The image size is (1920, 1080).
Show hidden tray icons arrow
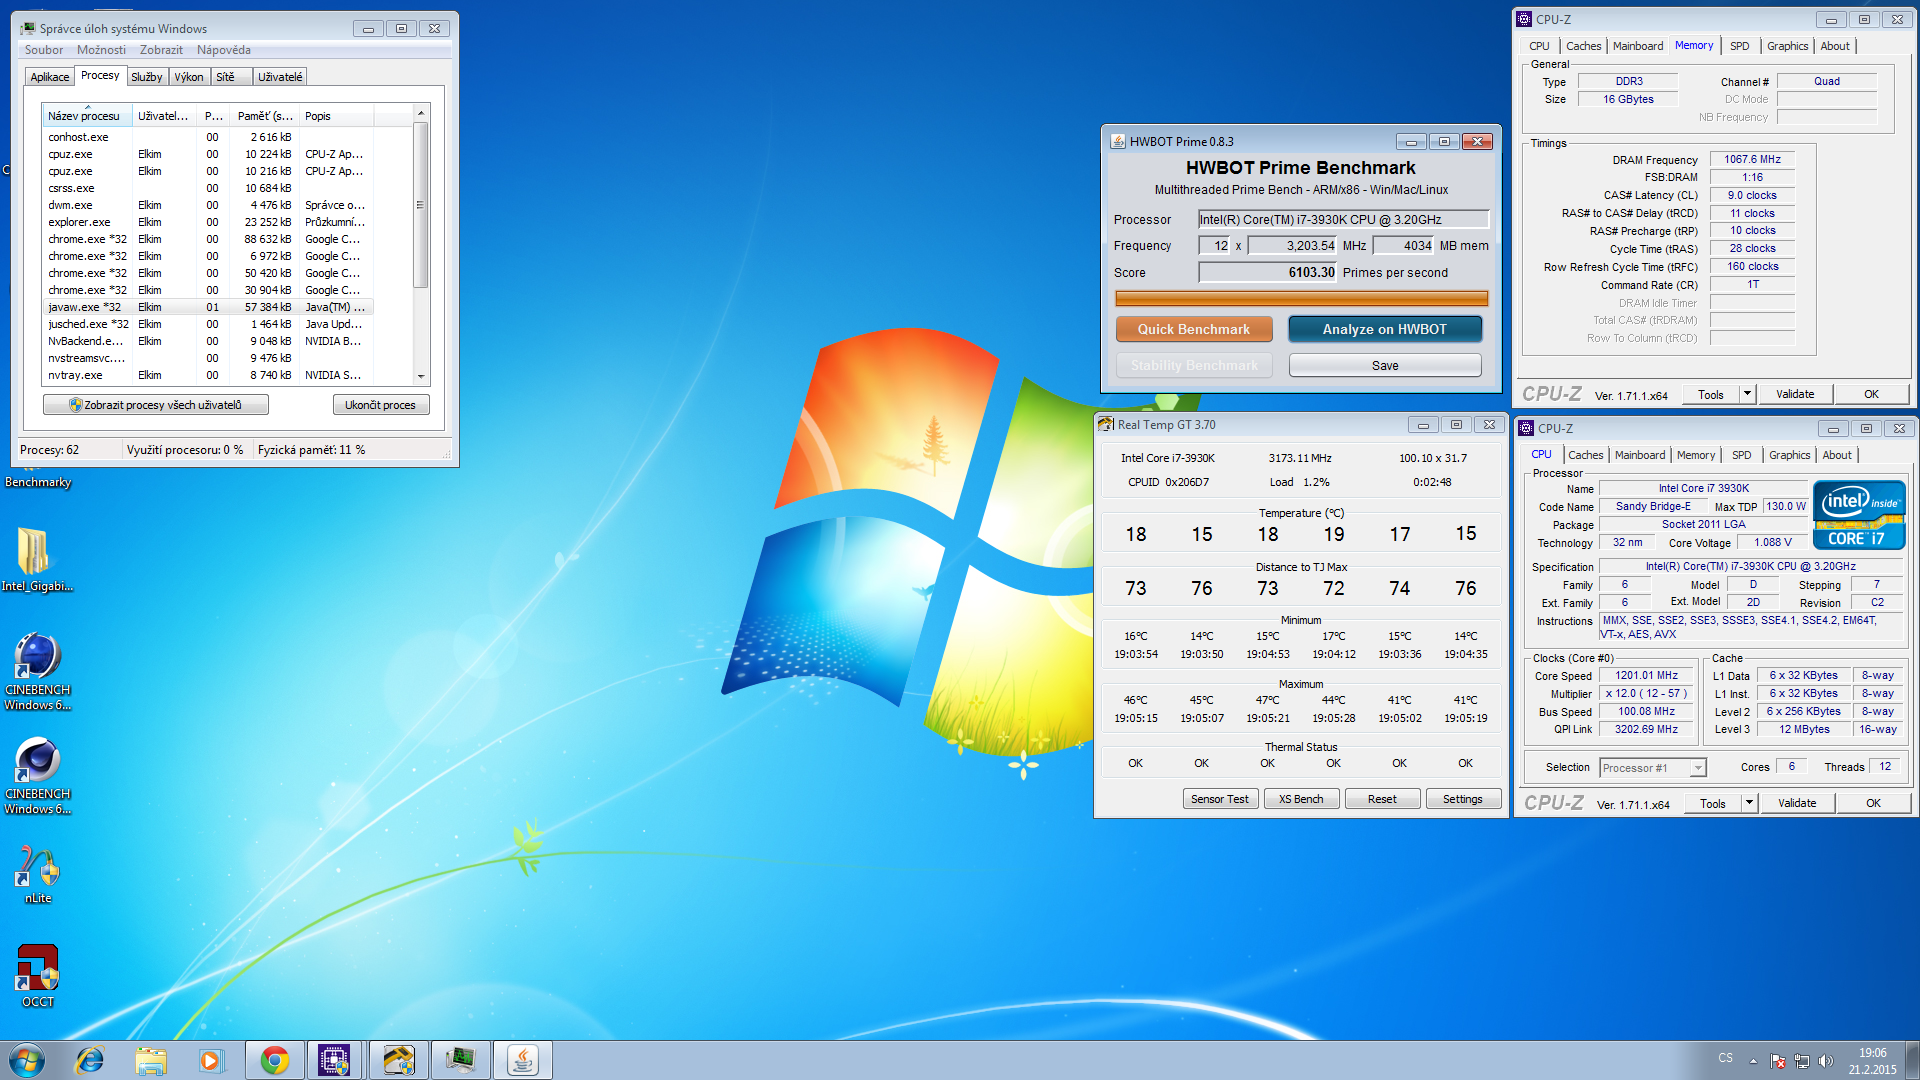1753,1061
